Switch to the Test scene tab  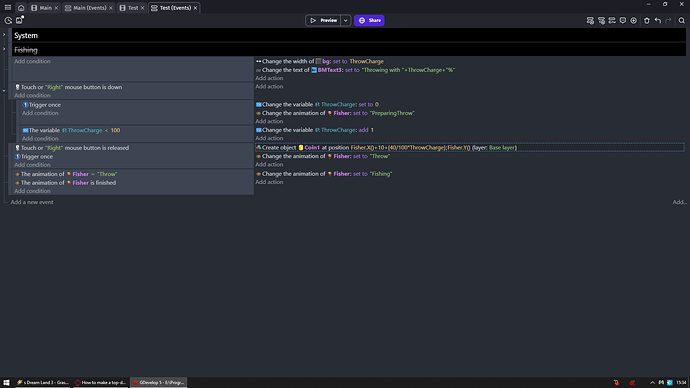(x=132, y=8)
